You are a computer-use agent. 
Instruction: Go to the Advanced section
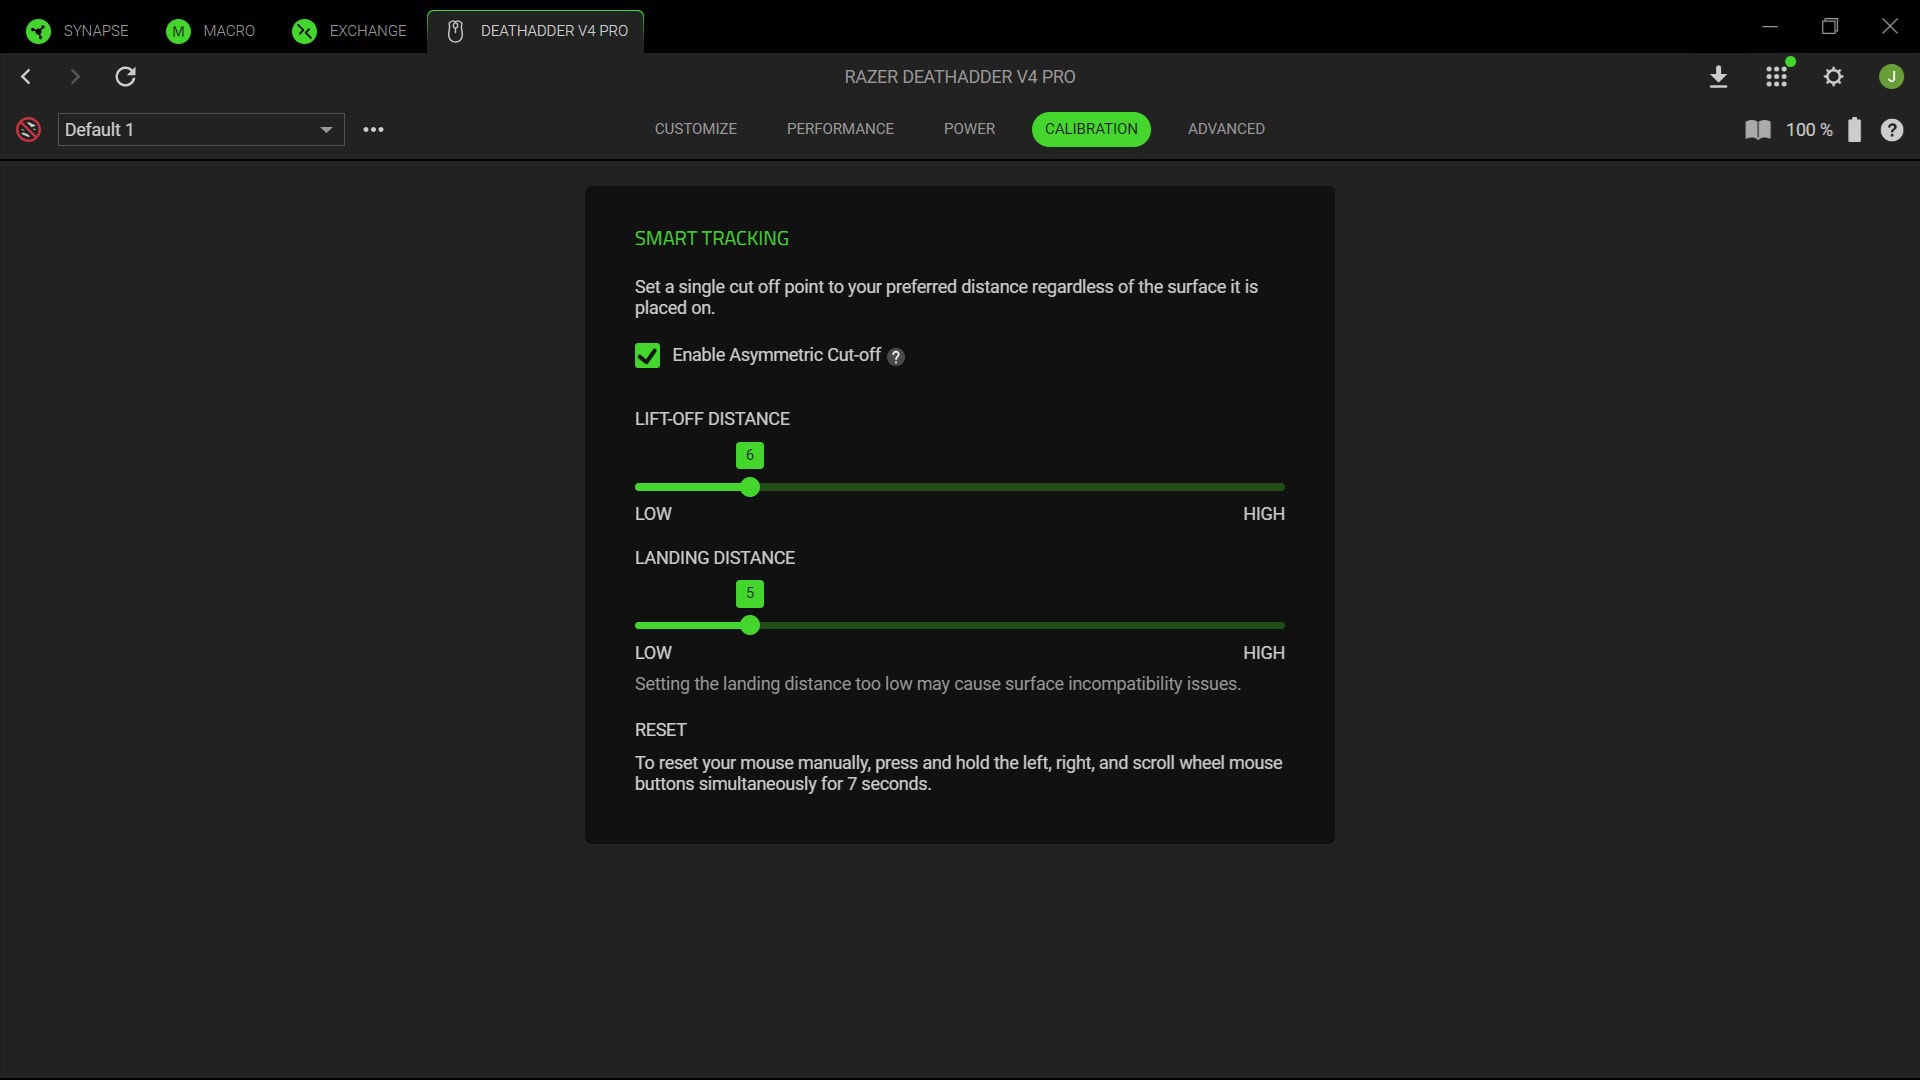1226,129
